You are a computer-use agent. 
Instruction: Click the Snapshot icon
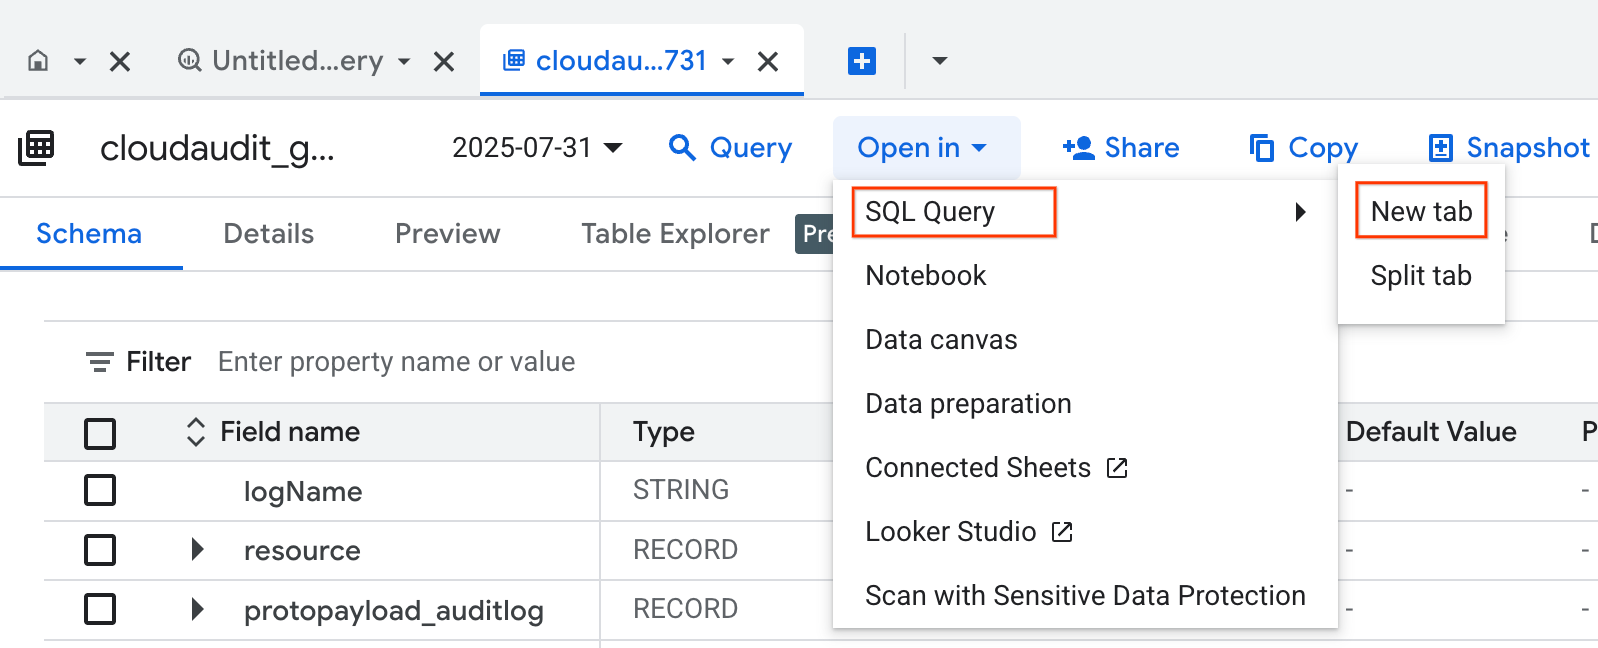[x=1440, y=148]
